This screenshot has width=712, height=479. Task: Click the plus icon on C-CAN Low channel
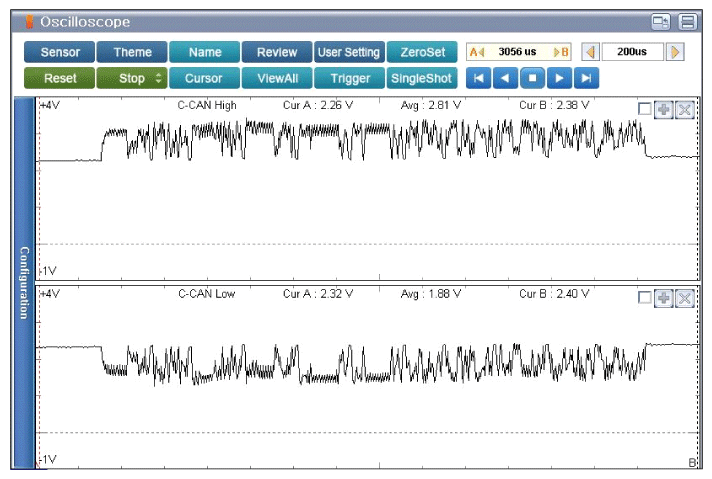click(x=664, y=298)
